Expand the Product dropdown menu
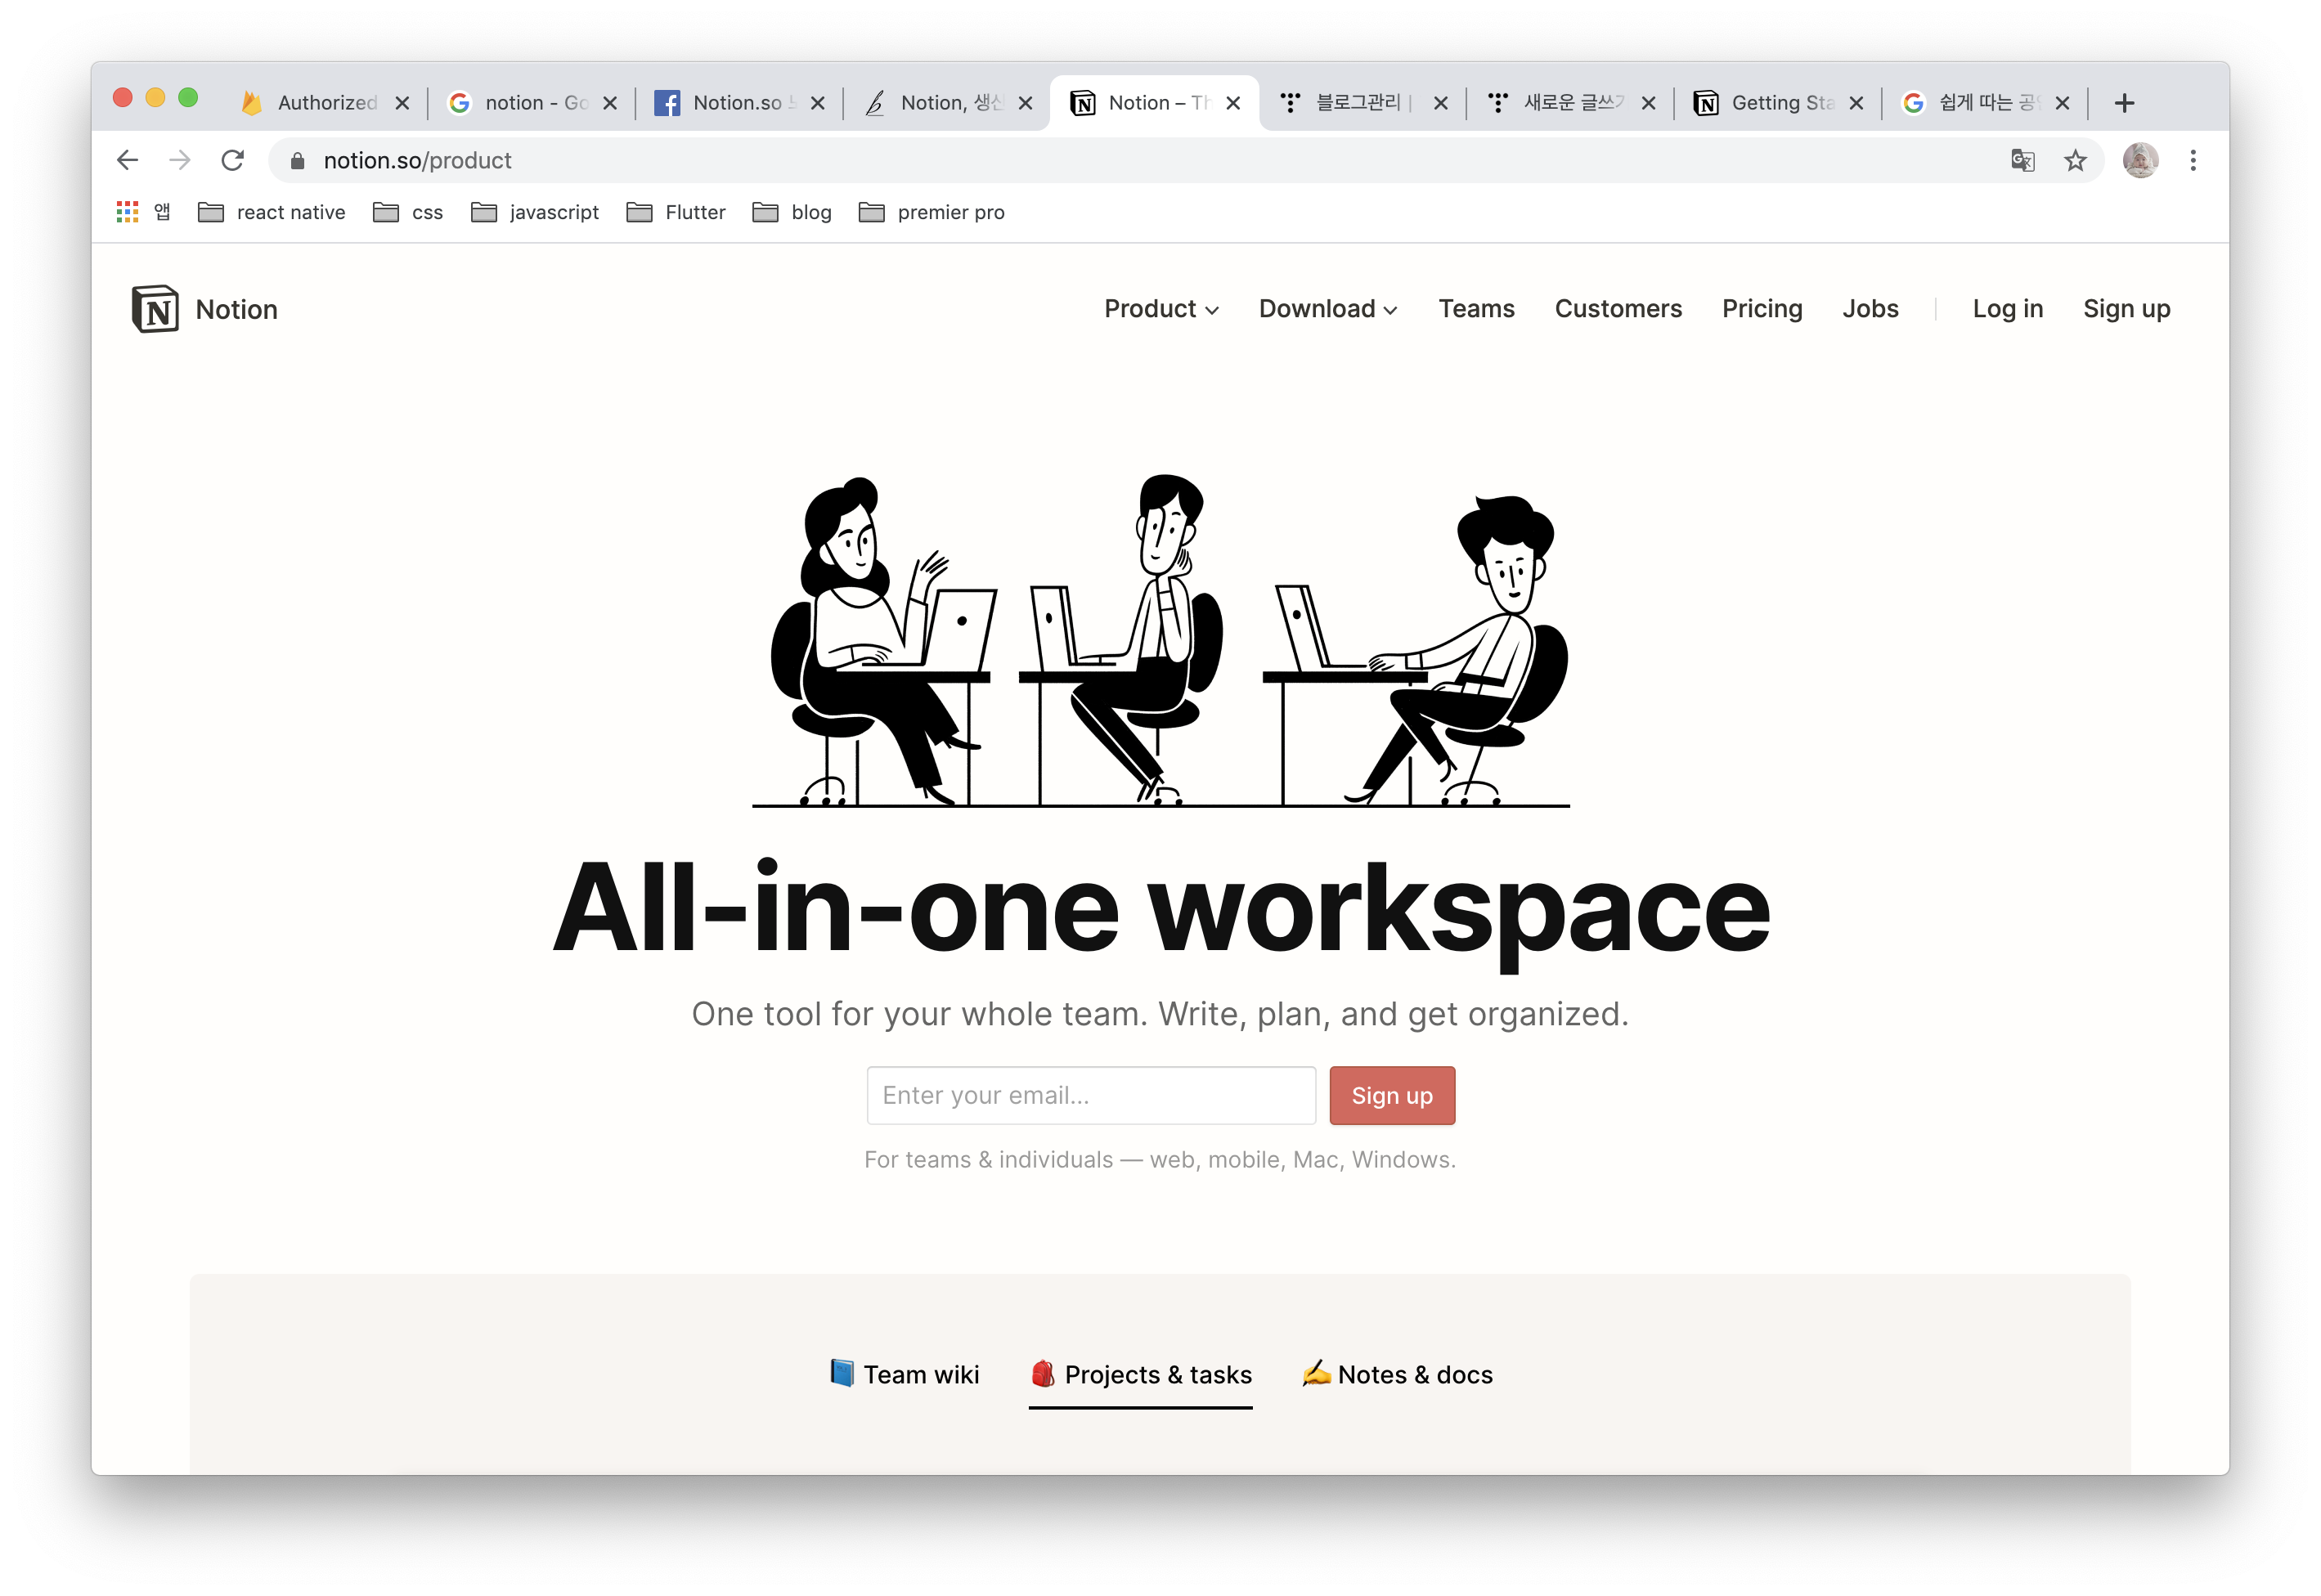 1160,309
